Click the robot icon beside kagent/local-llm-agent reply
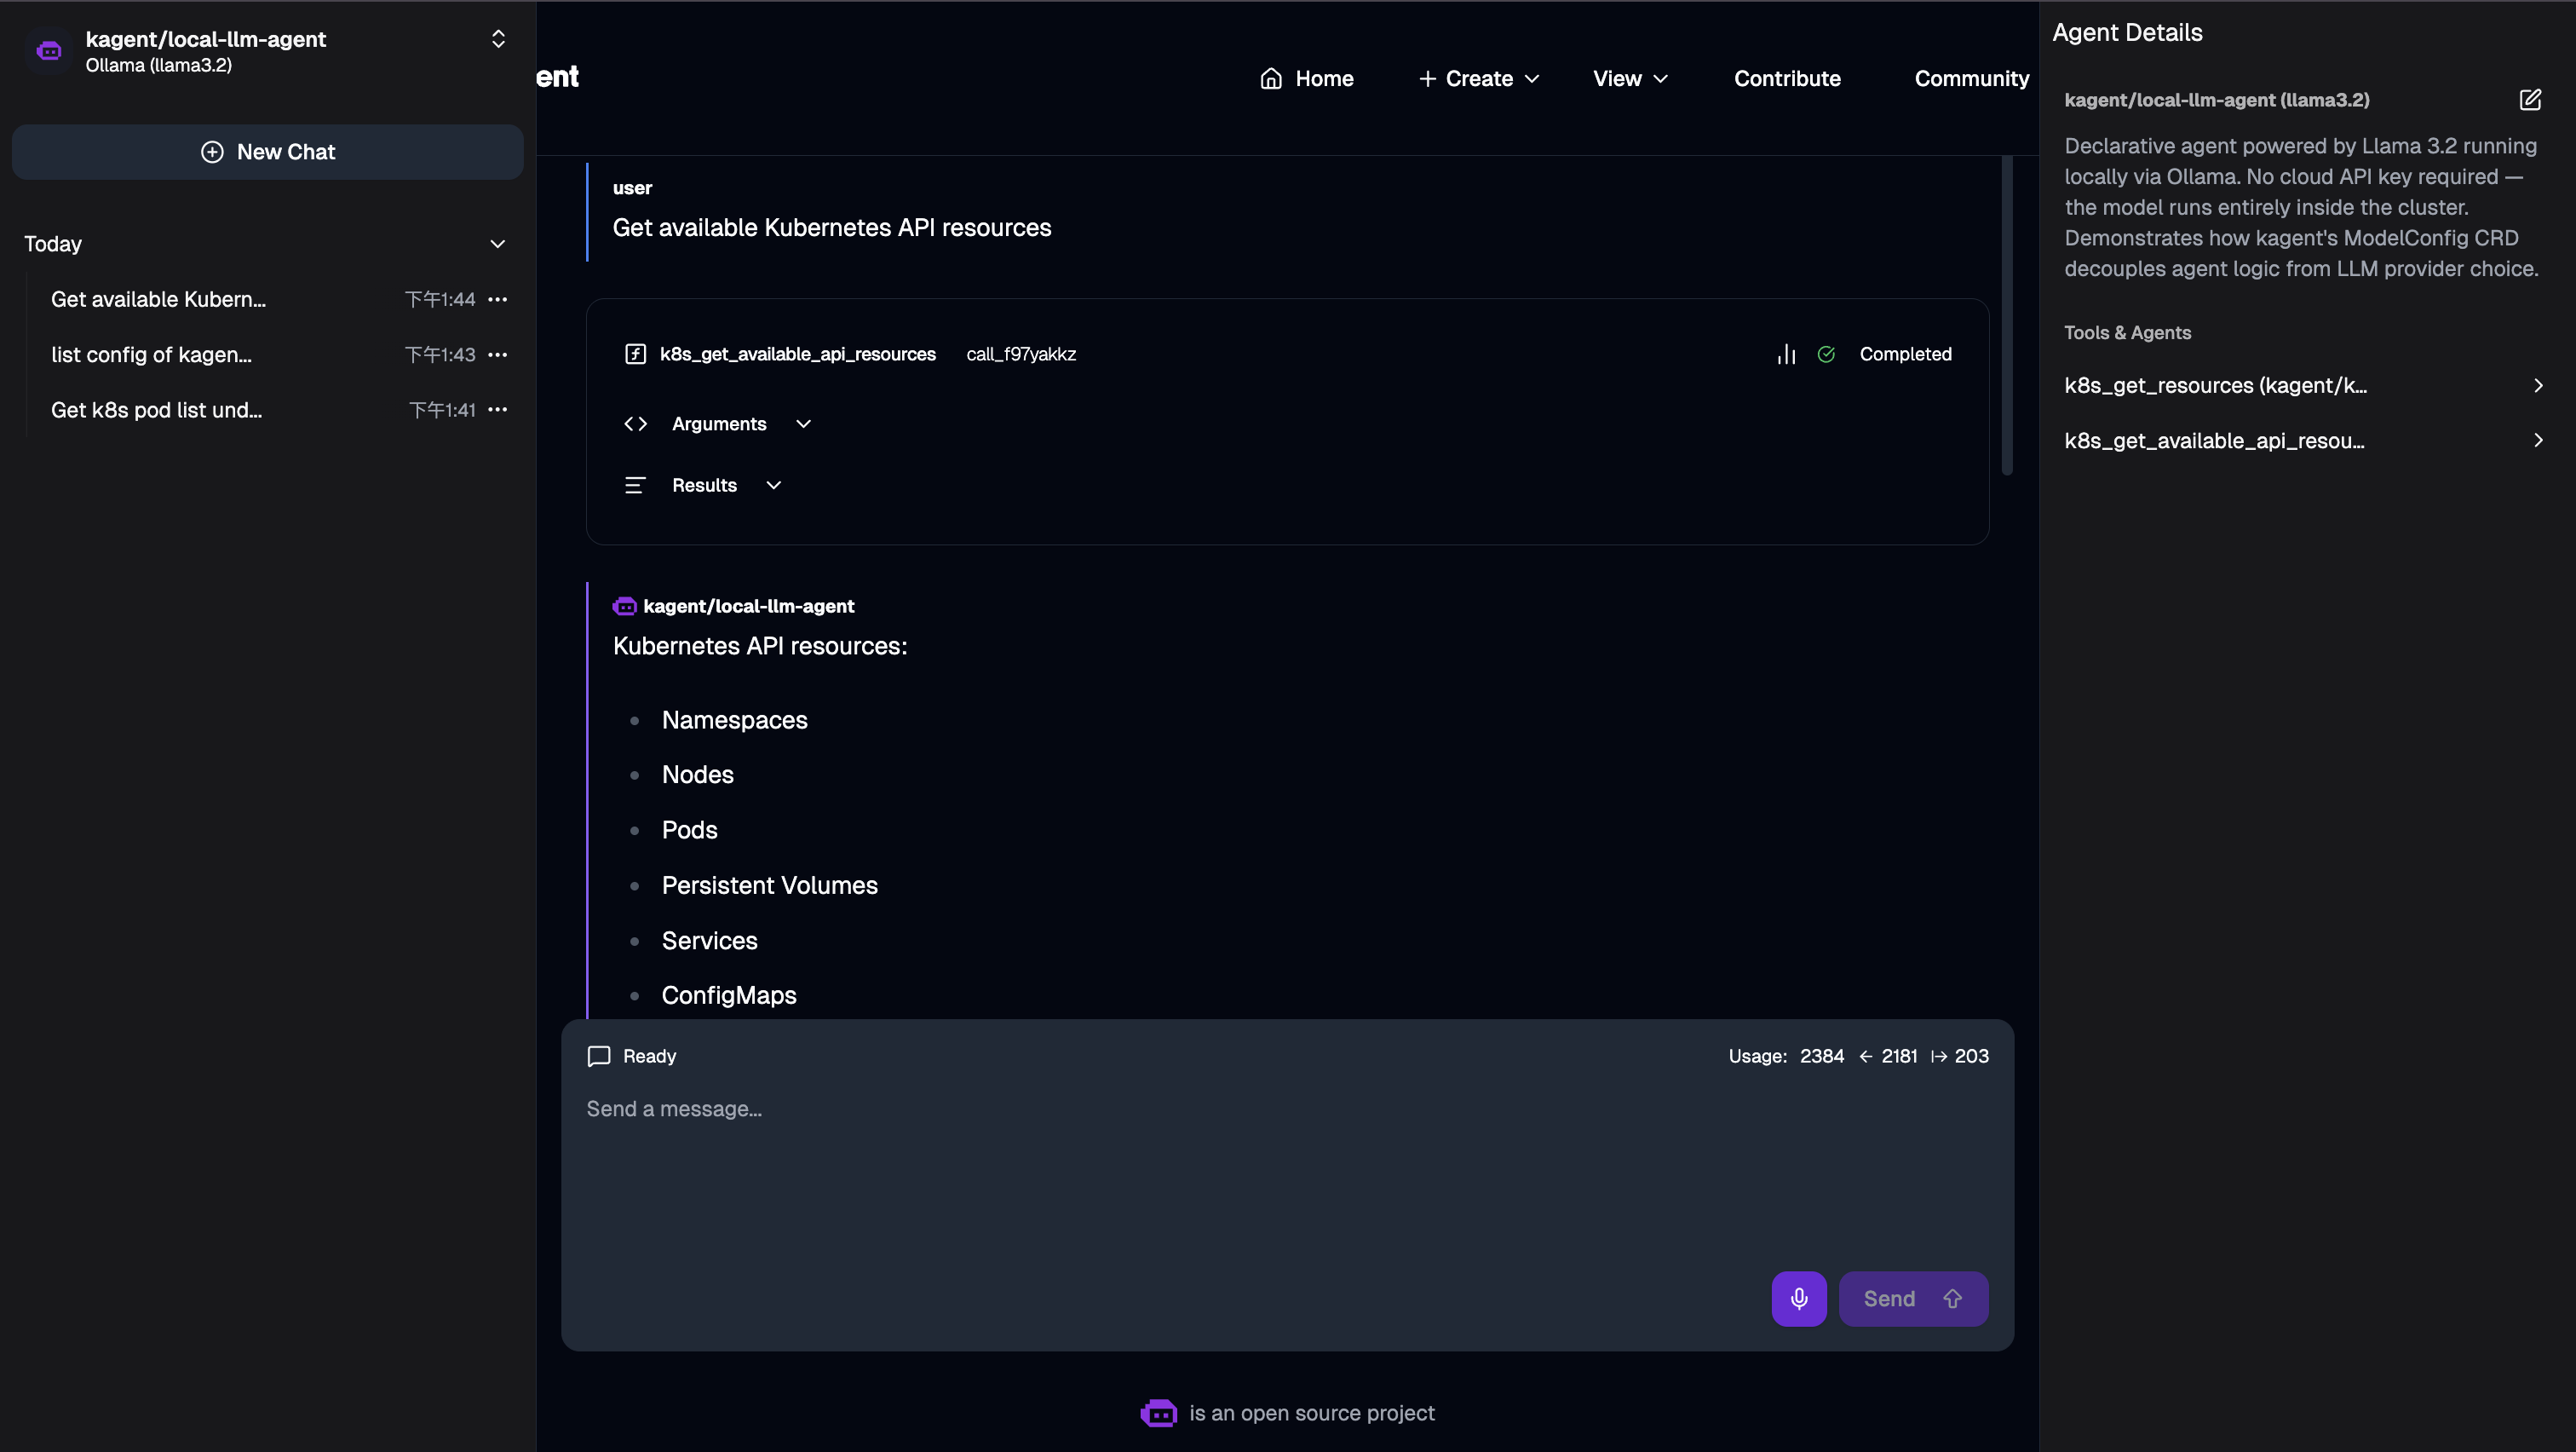Image resolution: width=2576 pixels, height=1452 pixels. click(x=624, y=606)
